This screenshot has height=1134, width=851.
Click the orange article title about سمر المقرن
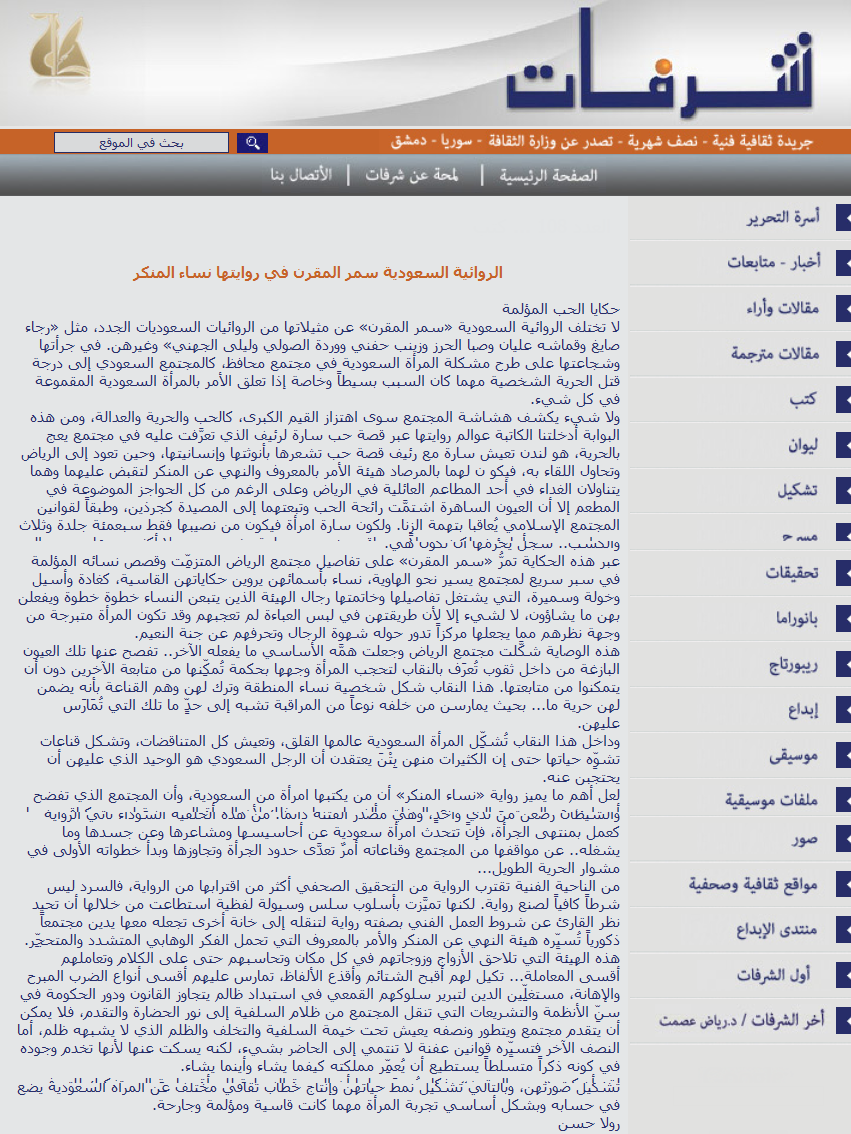click(317, 273)
